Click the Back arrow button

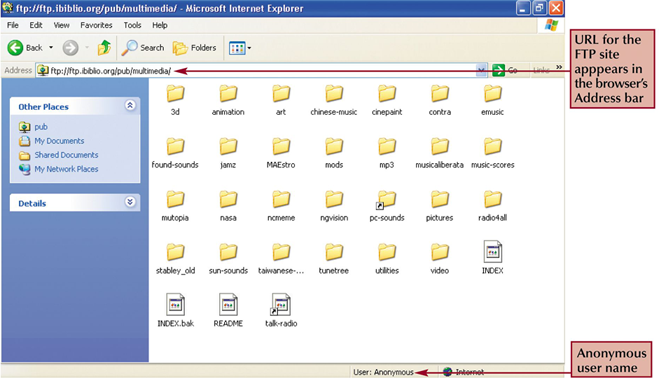15,48
